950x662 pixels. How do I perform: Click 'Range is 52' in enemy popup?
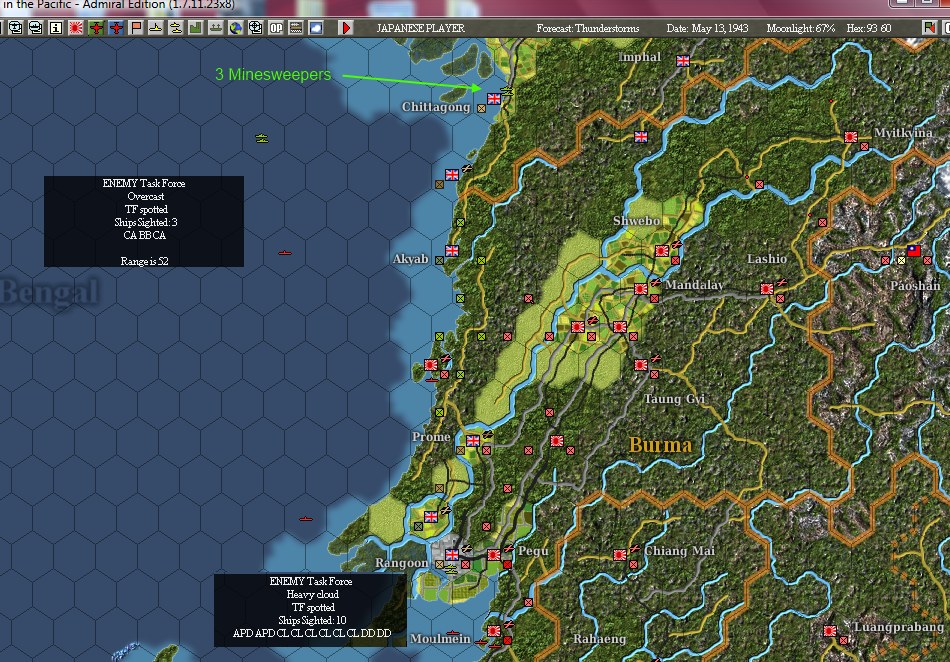pyautogui.click(x=144, y=261)
